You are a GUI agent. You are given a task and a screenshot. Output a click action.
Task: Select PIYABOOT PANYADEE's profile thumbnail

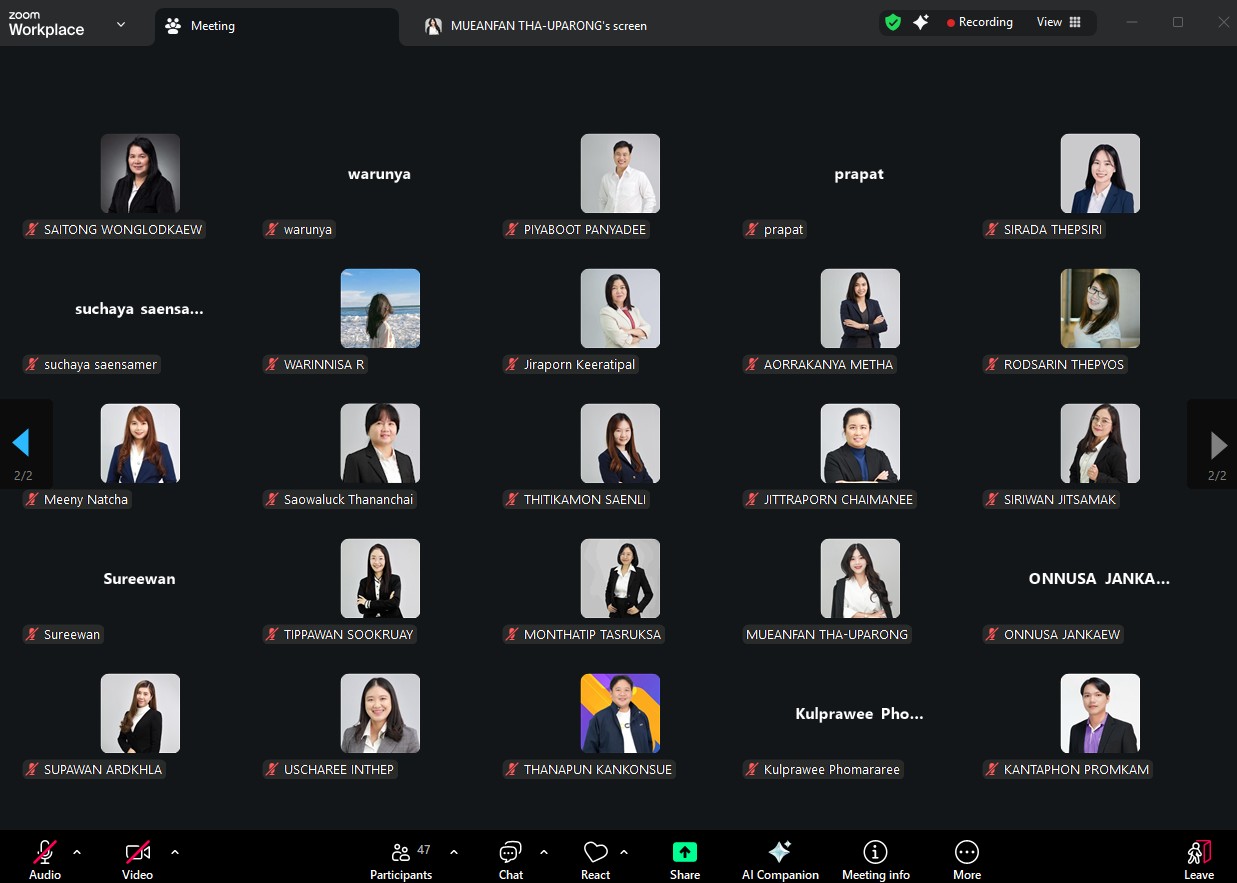coord(620,174)
